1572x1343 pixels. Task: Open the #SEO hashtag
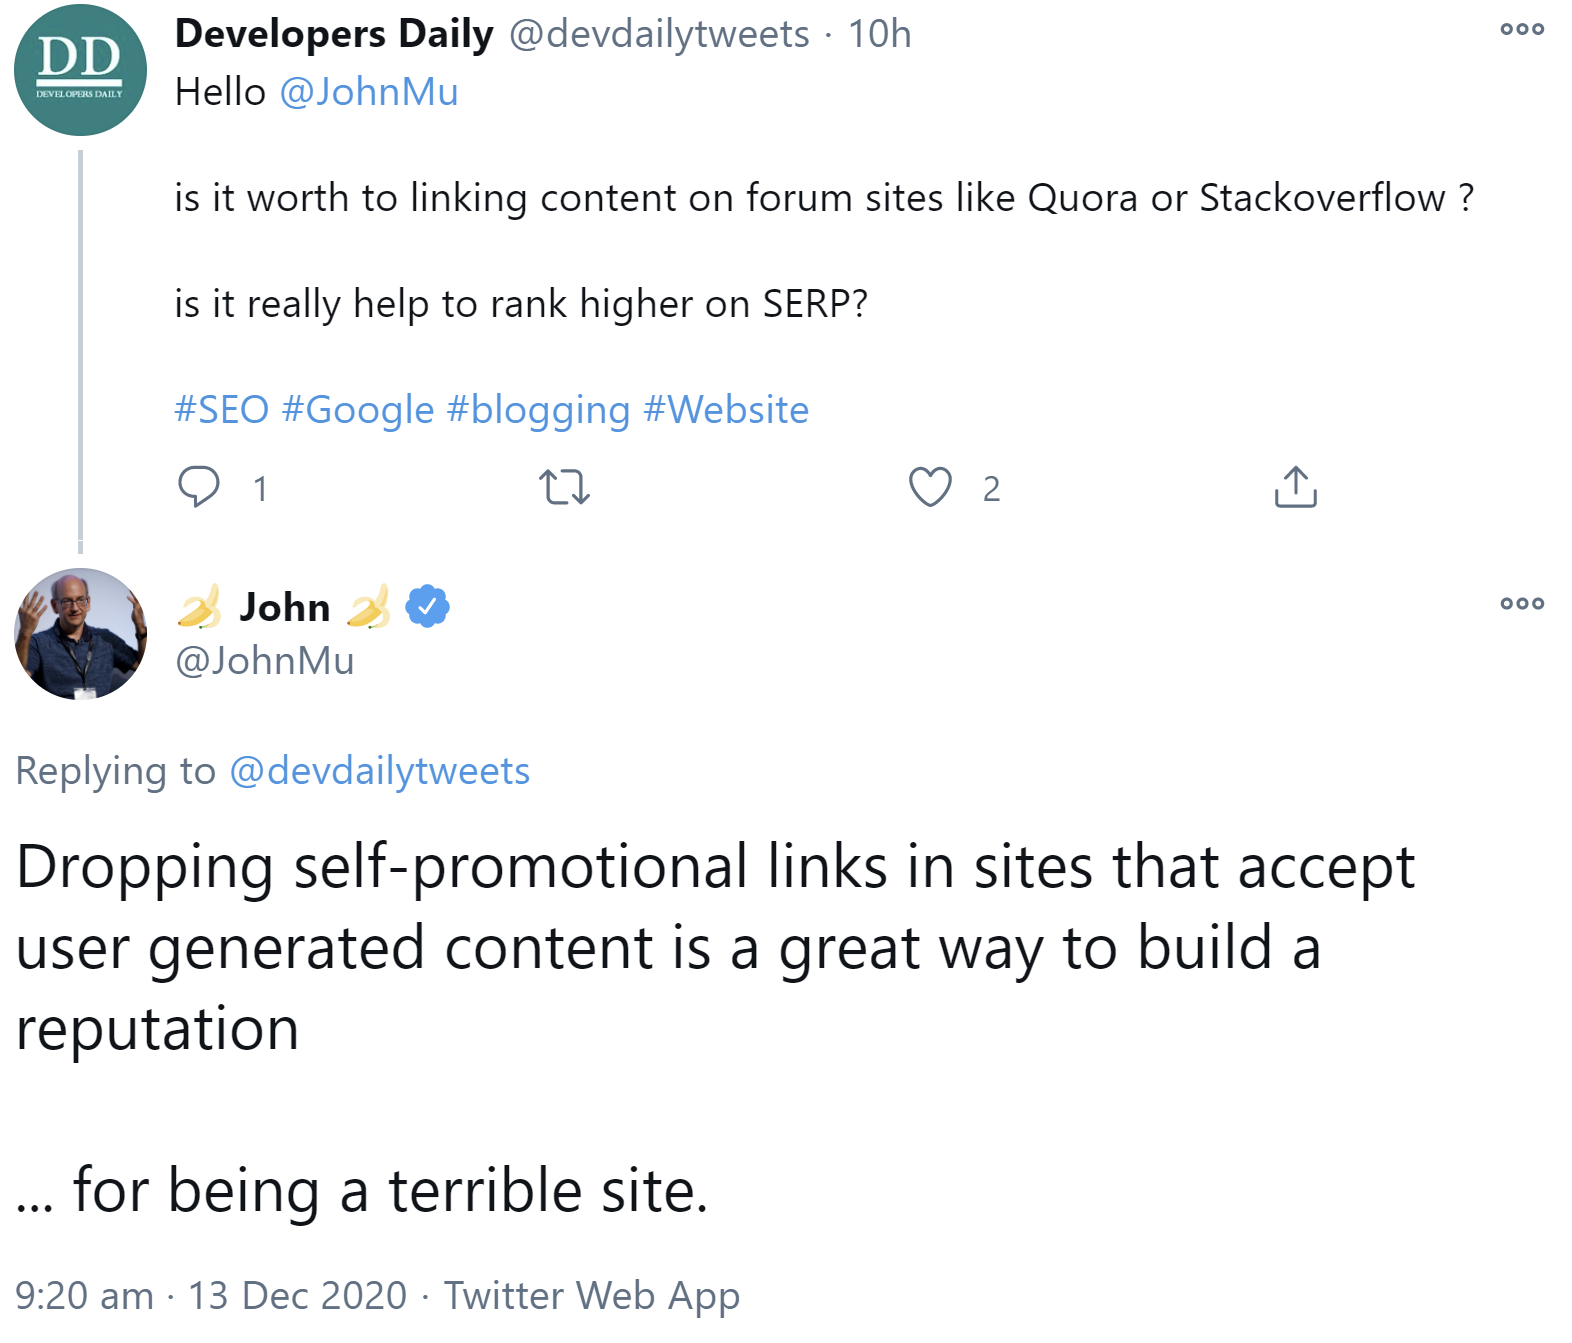click(x=221, y=408)
